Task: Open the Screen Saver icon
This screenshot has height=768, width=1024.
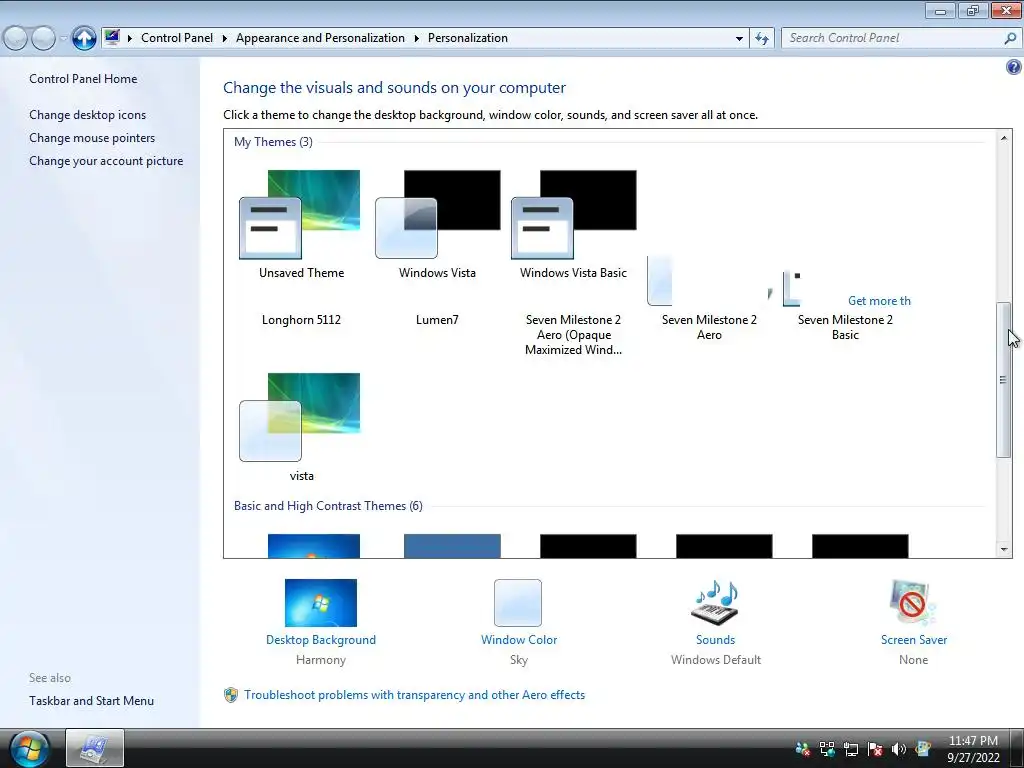Action: [913, 602]
